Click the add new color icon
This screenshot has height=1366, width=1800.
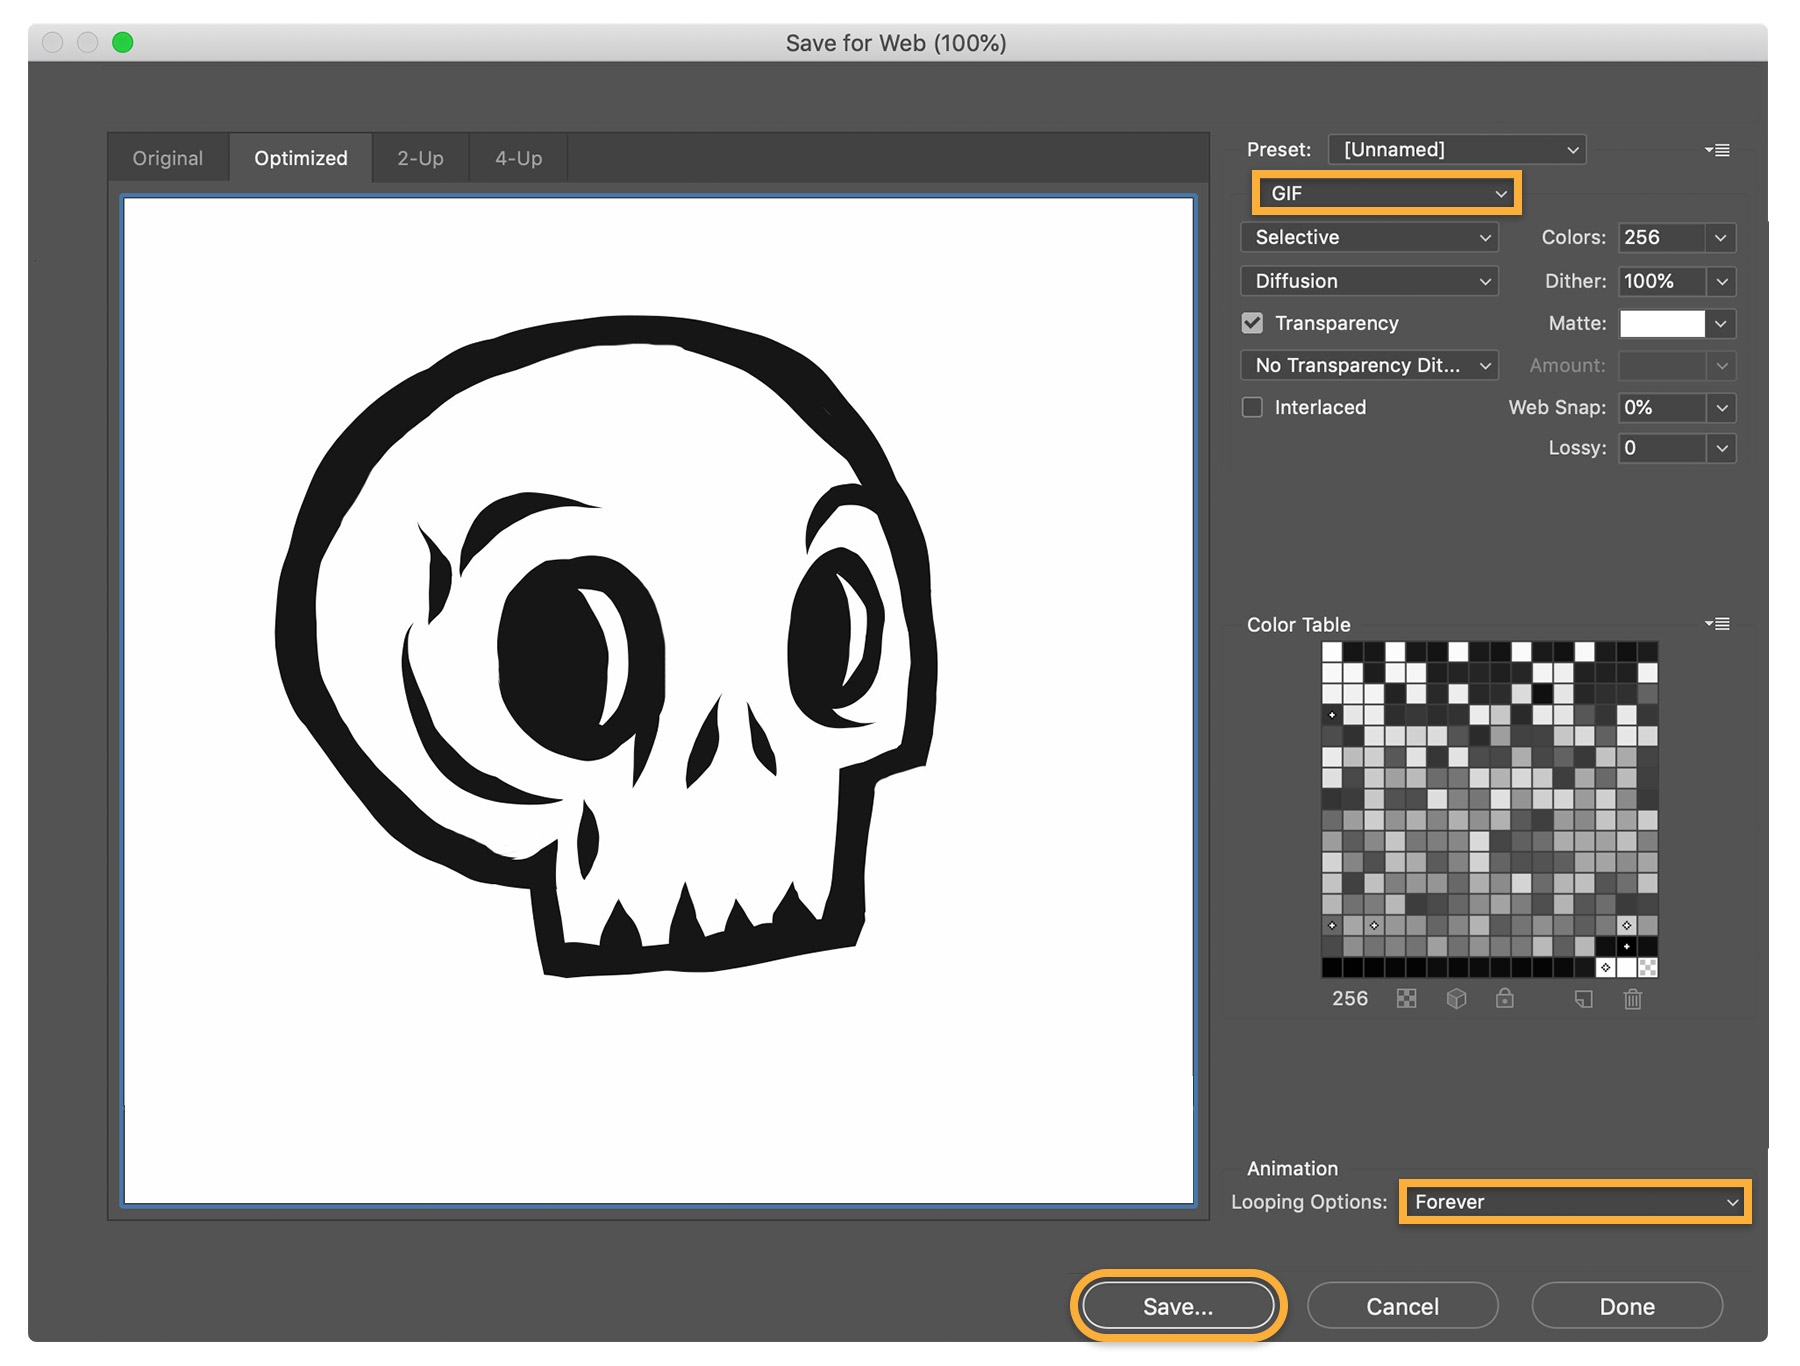1583,999
